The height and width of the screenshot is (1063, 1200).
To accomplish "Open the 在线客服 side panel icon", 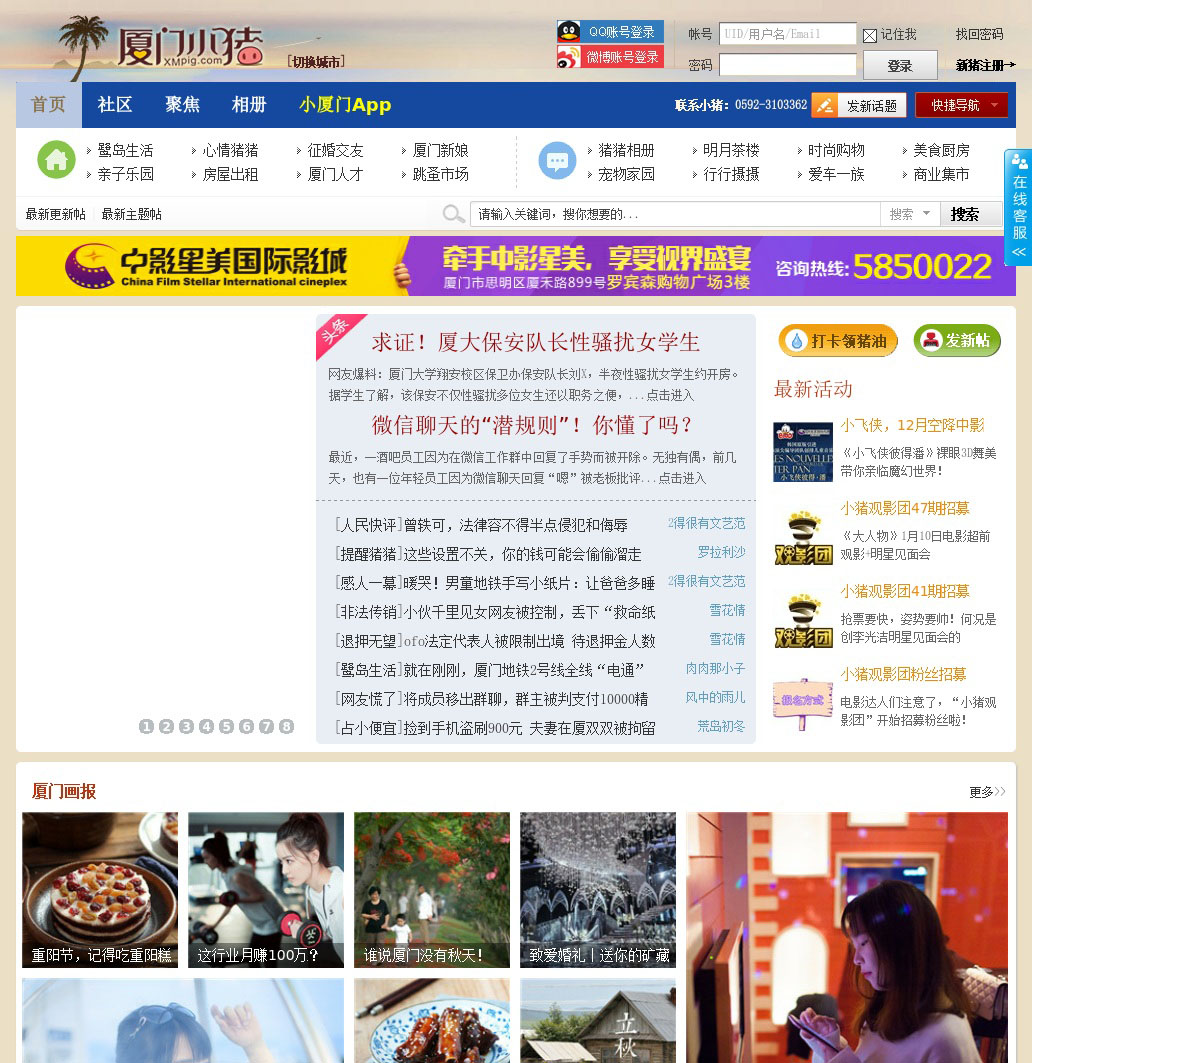I will pyautogui.click(x=1018, y=207).
